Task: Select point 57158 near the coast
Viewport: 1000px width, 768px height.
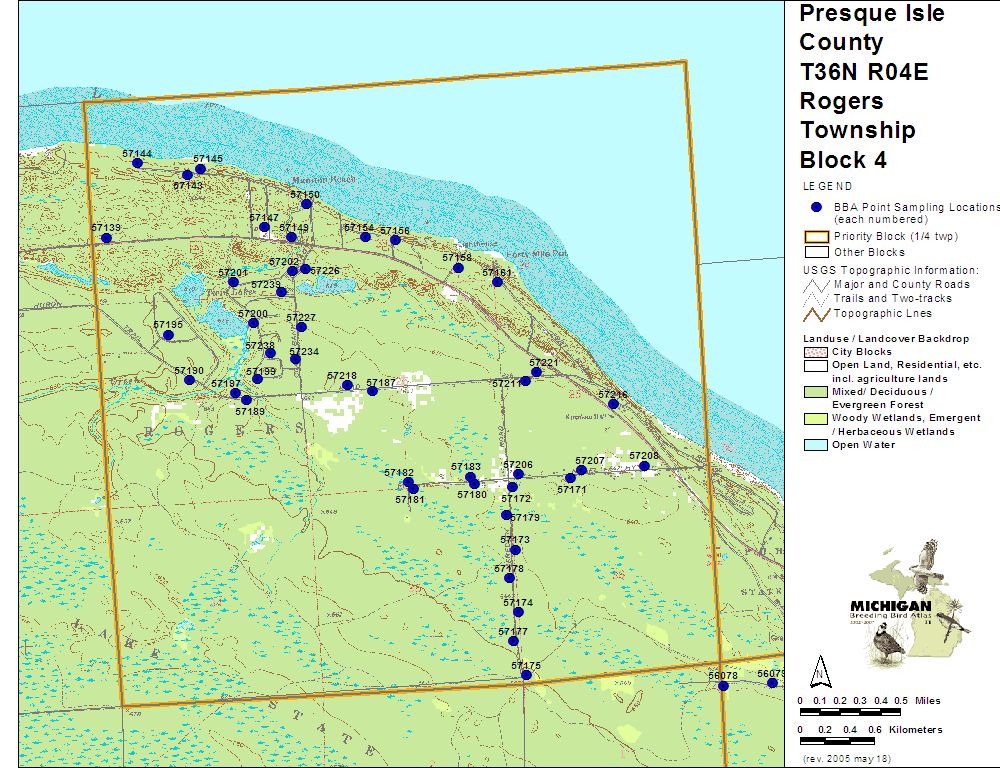Action: pos(458,268)
